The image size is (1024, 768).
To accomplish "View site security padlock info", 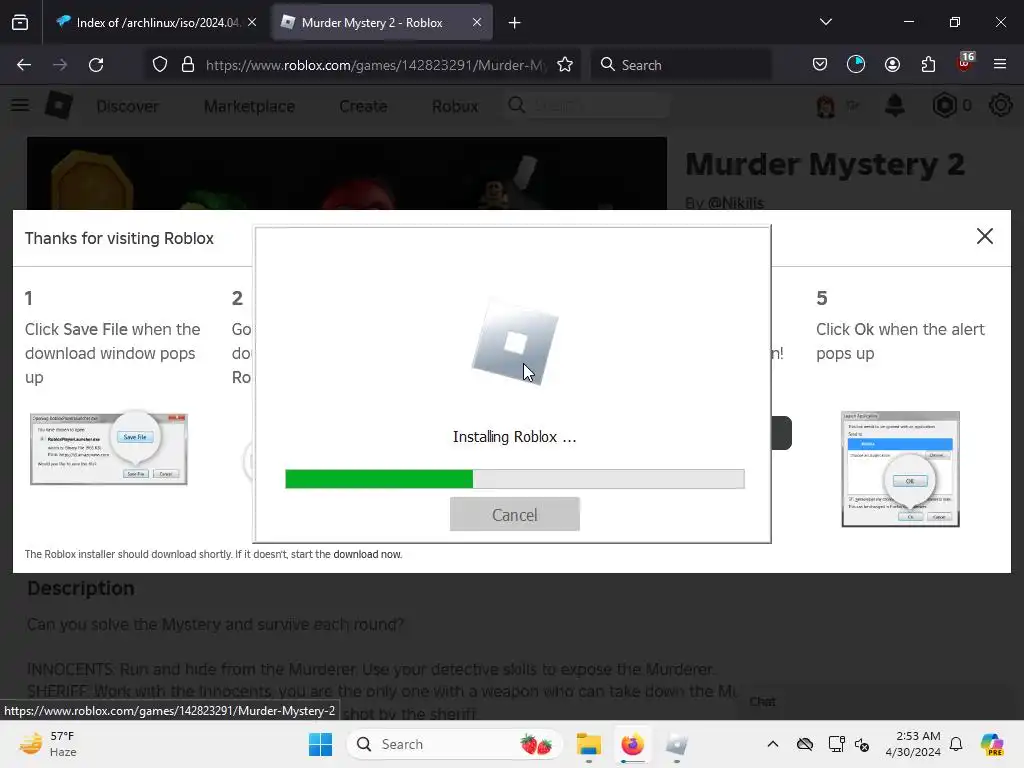I will 188,65.
